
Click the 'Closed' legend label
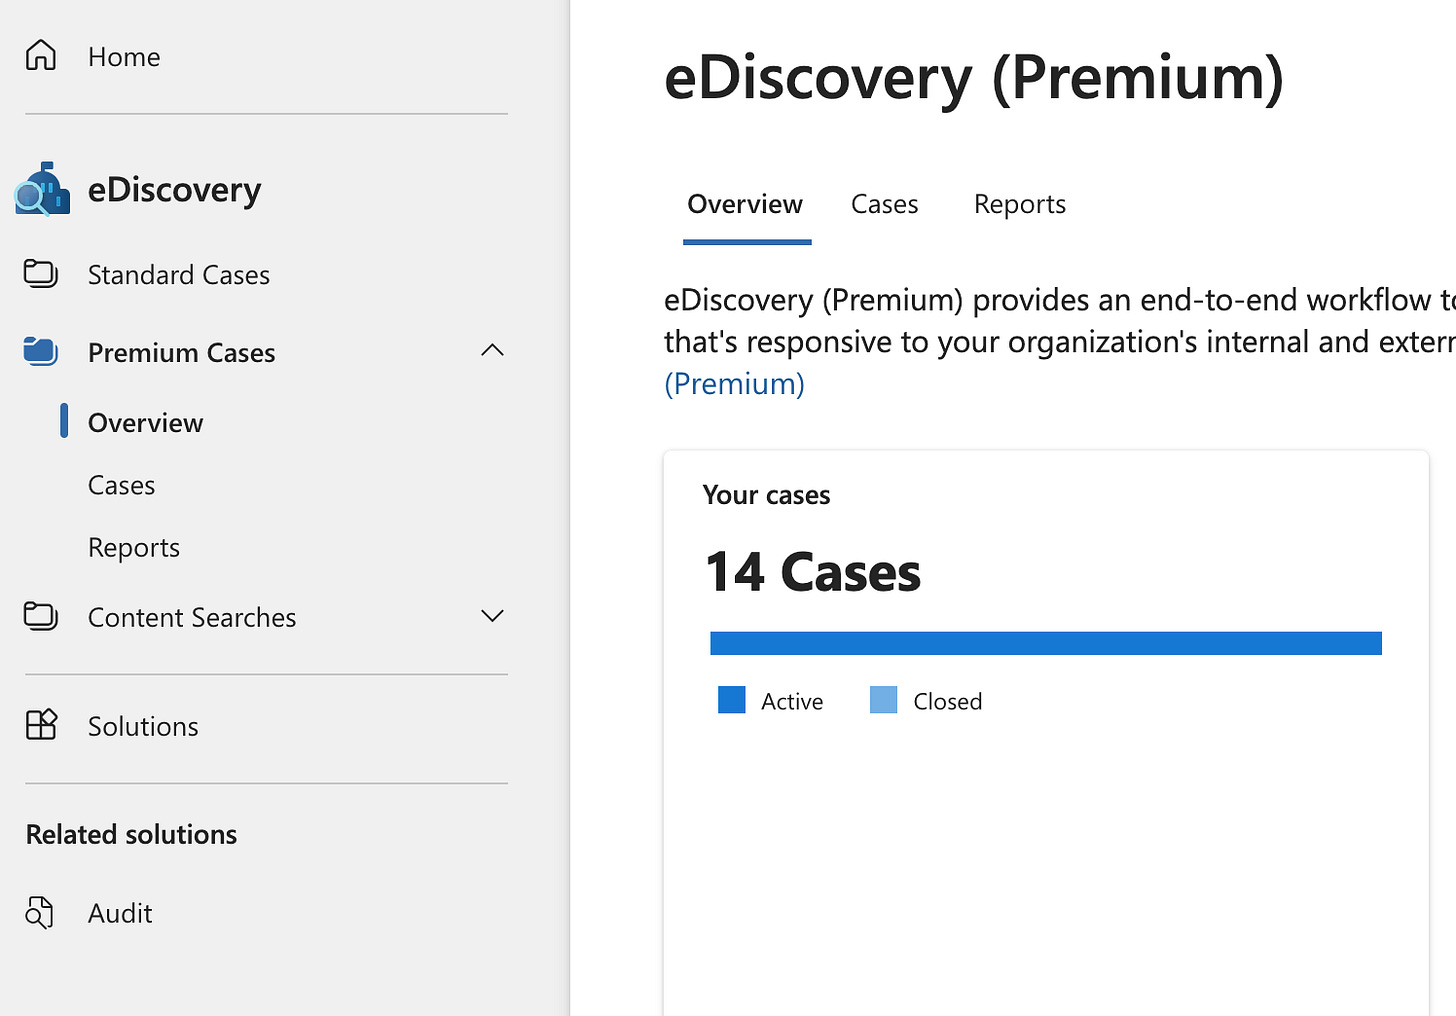click(948, 701)
